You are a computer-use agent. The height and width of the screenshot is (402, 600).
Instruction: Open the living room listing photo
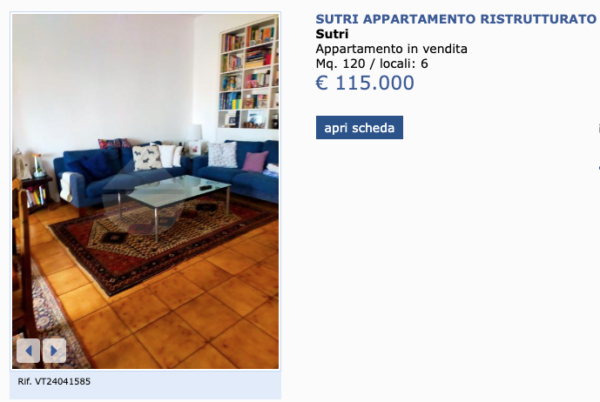click(x=145, y=191)
